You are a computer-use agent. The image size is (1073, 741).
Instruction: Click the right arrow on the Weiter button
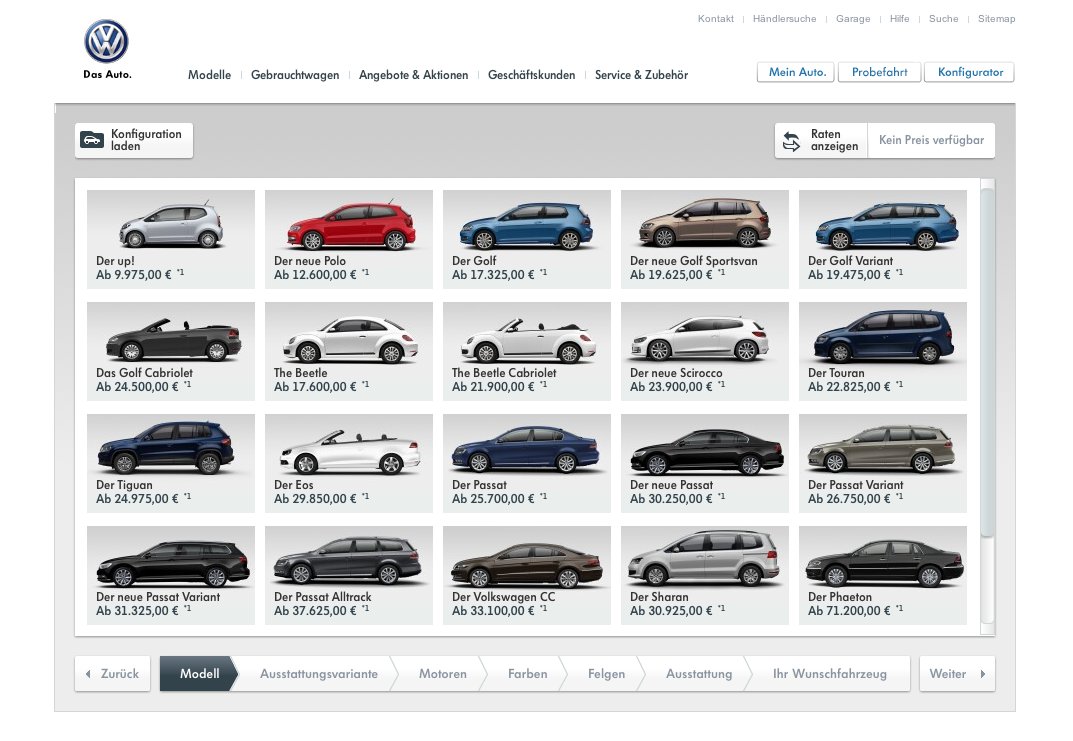(x=983, y=674)
